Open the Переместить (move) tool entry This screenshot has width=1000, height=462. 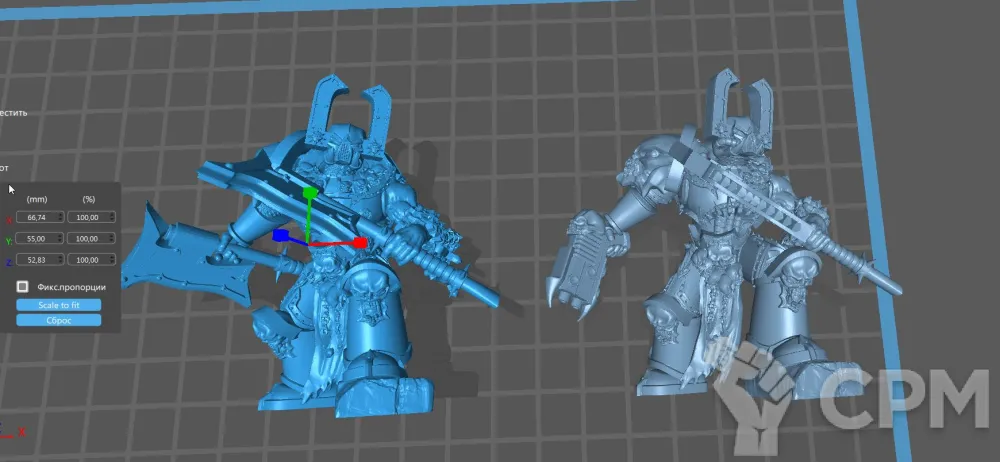coord(14,113)
